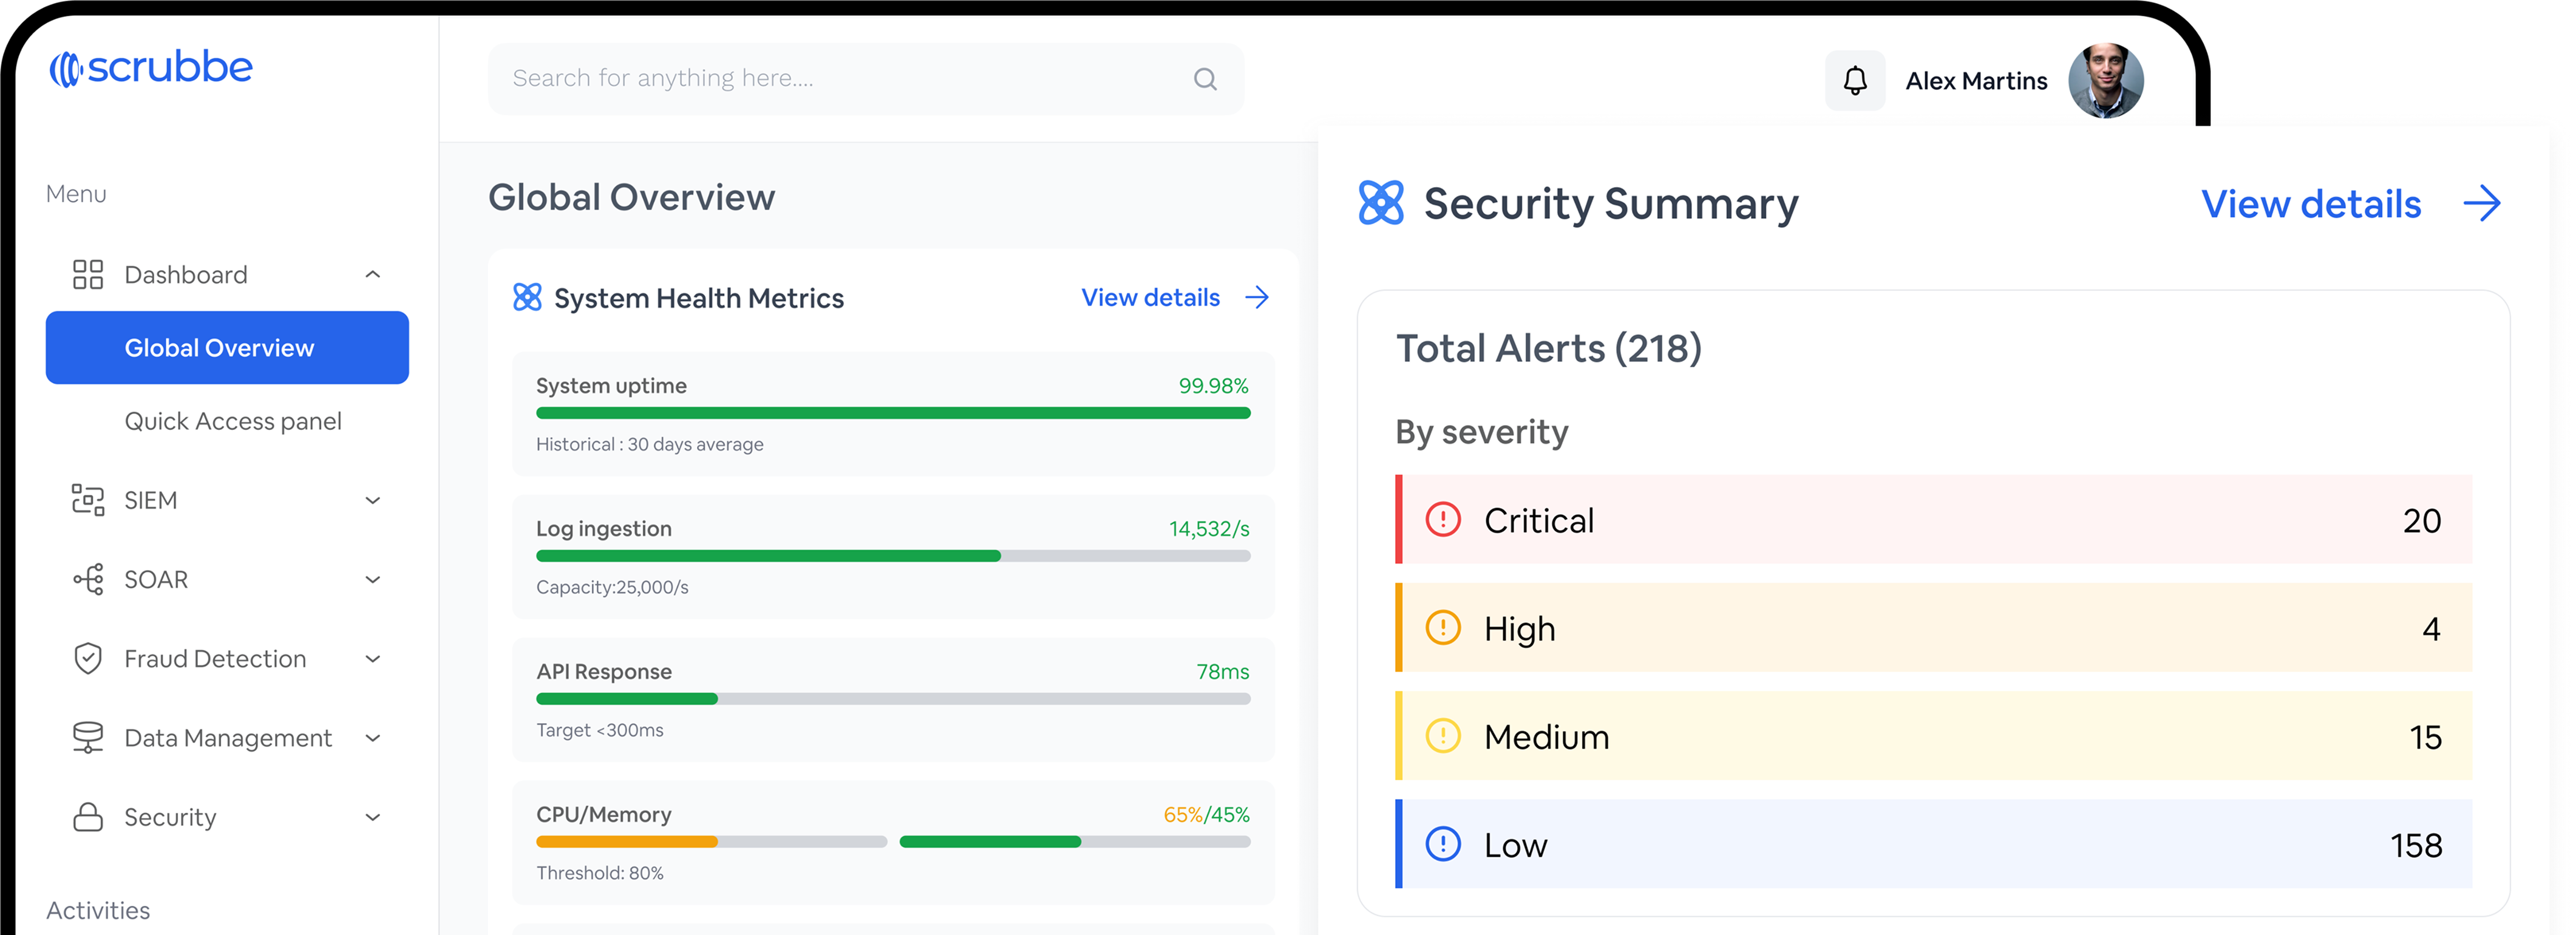Open Alex Martins profile avatar
This screenshot has width=2576, height=935.
2106,80
